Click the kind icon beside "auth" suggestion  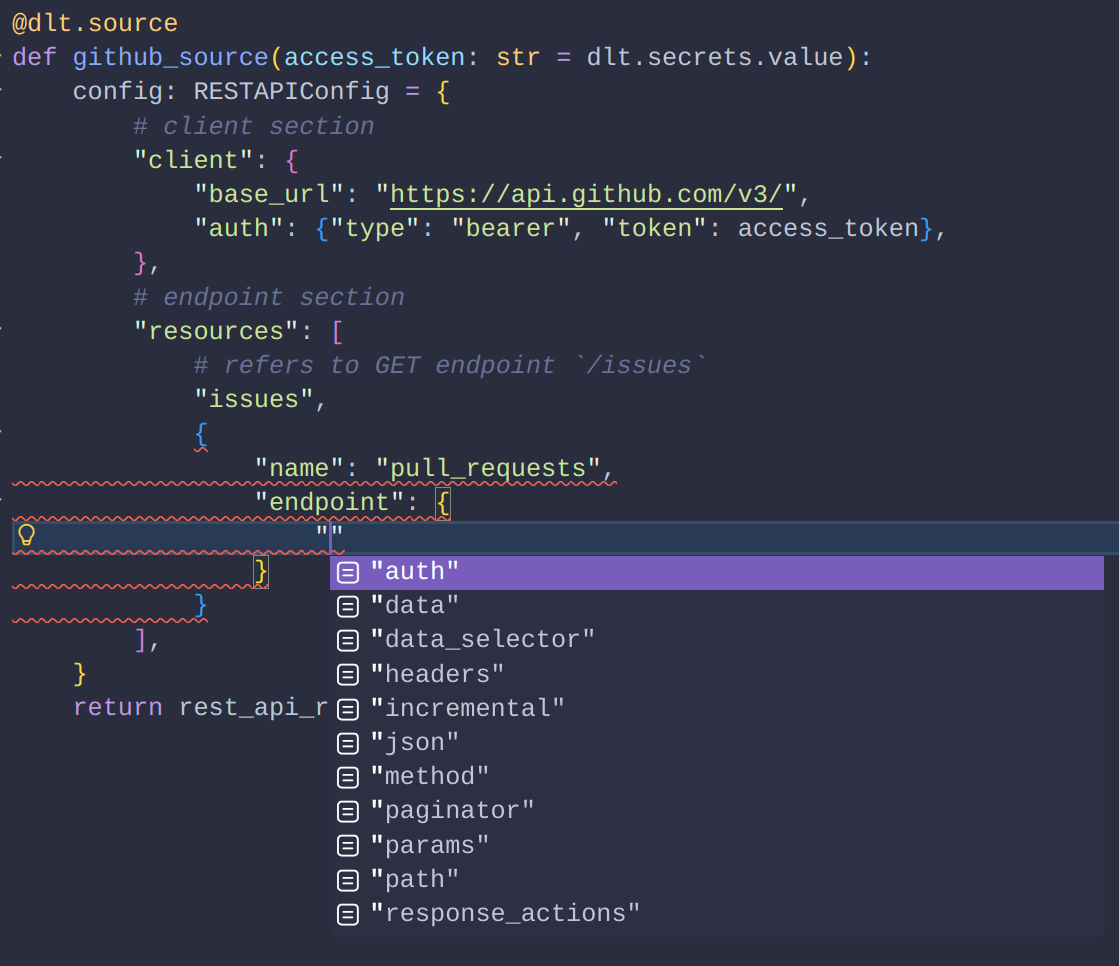click(347, 571)
